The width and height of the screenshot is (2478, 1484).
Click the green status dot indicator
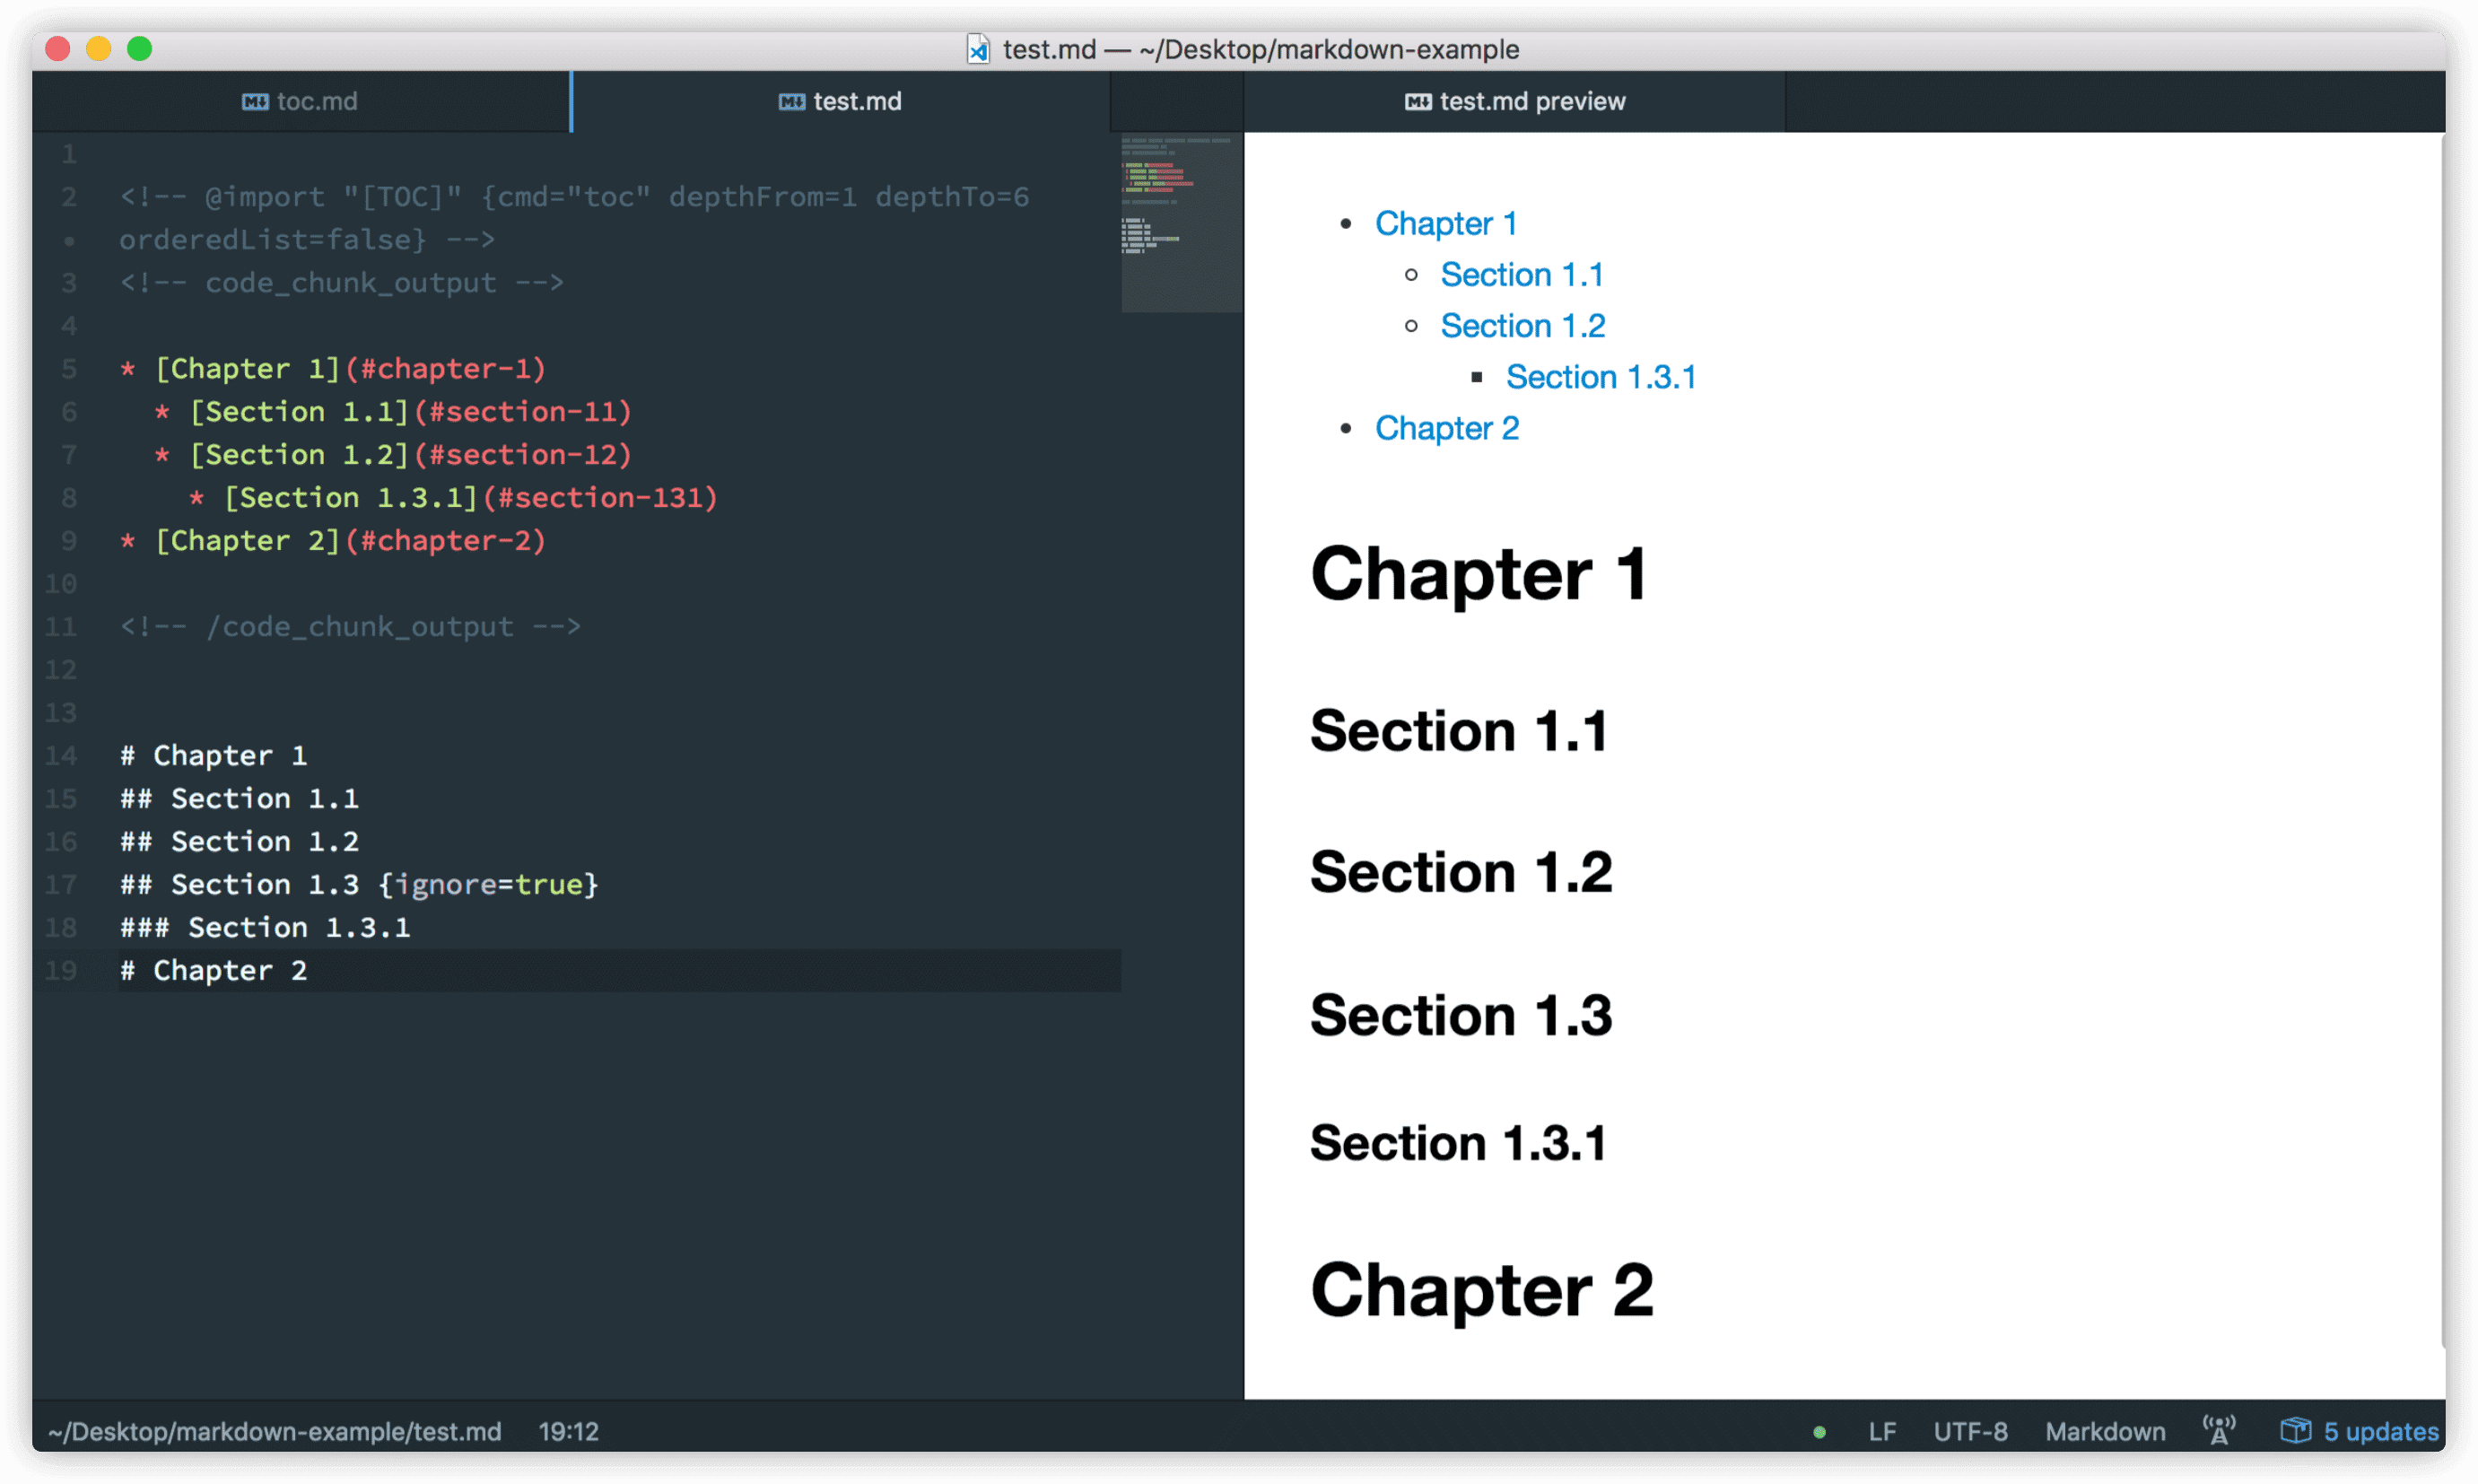(1819, 1432)
